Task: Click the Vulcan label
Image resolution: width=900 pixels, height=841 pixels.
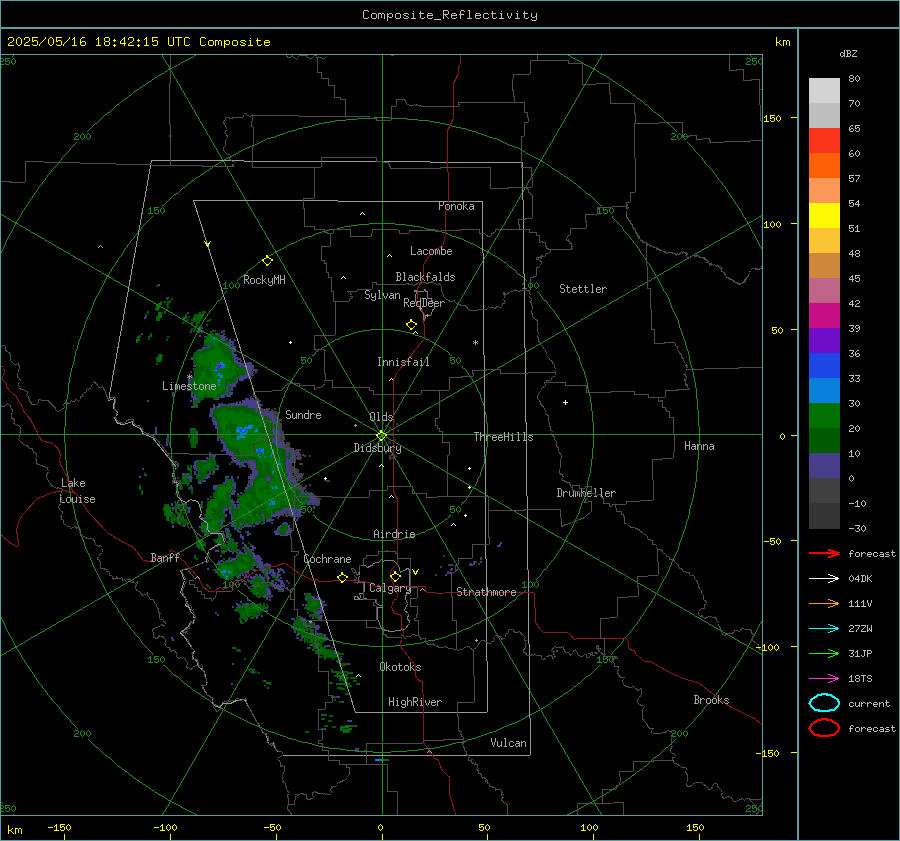Action: click(x=508, y=743)
